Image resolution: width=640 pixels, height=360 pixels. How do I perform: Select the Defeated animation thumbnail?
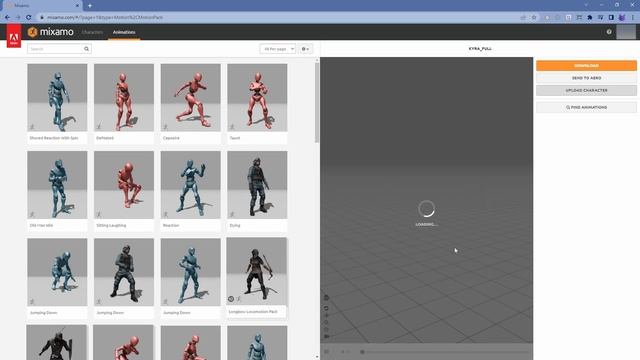124,98
